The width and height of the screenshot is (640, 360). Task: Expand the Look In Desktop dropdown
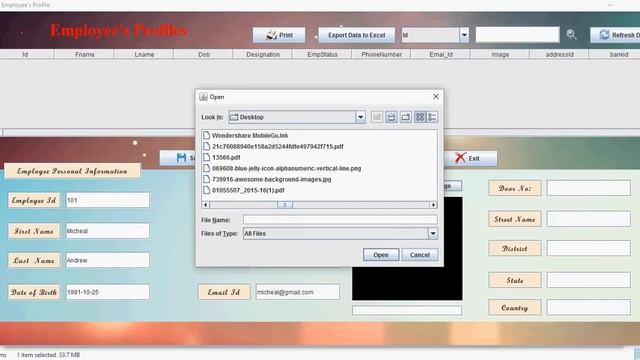pos(360,117)
